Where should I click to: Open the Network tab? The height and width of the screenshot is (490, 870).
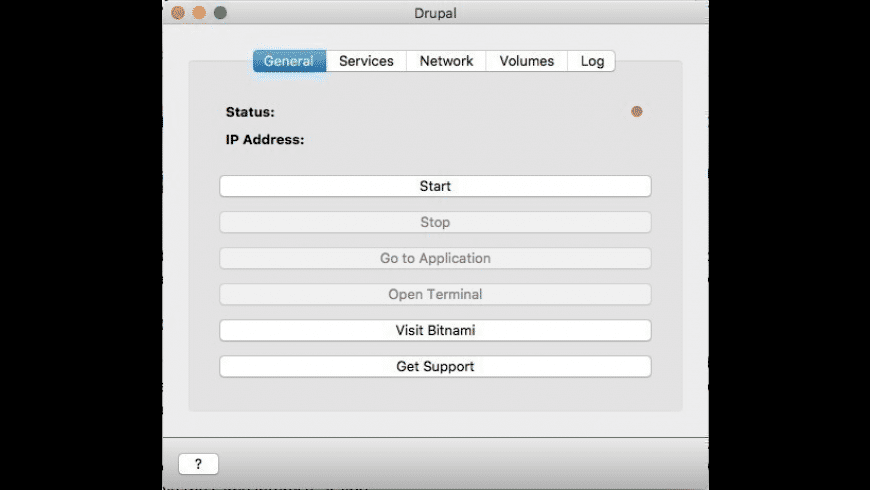coord(446,61)
